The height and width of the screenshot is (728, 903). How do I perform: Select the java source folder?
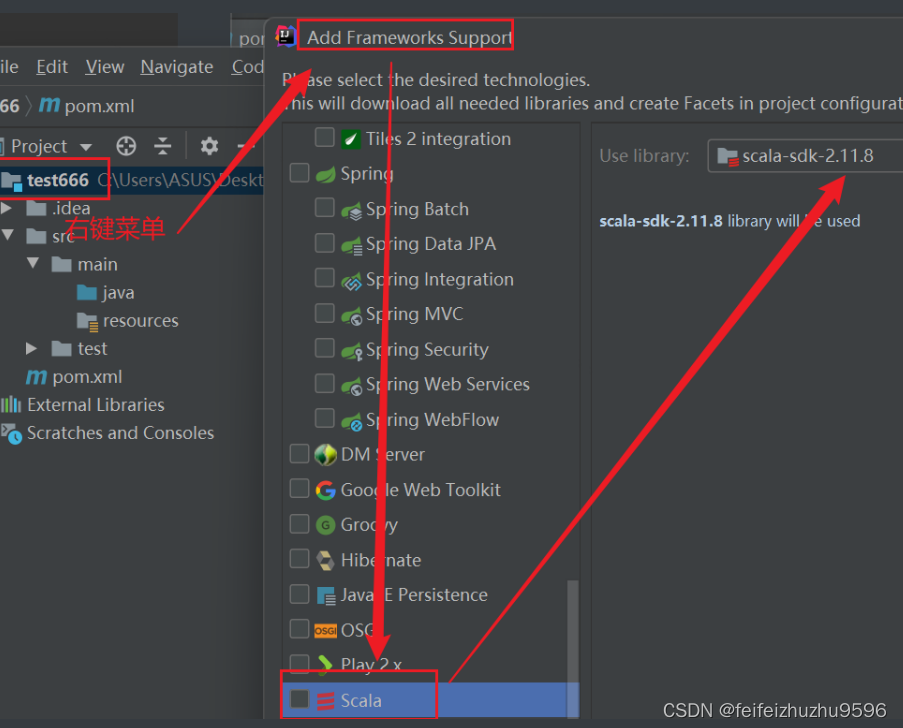pyautogui.click(x=105, y=293)
